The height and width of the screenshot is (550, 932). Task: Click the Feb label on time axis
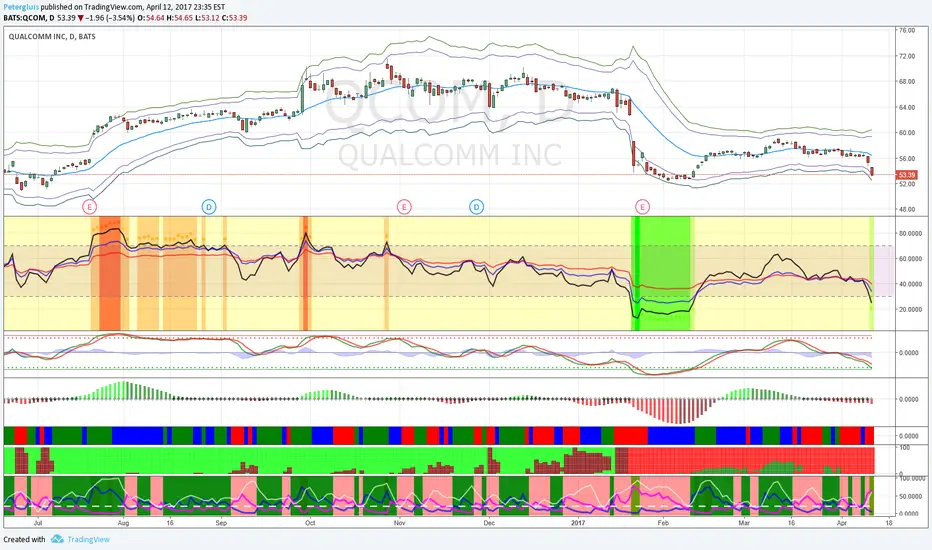point(663,523)
